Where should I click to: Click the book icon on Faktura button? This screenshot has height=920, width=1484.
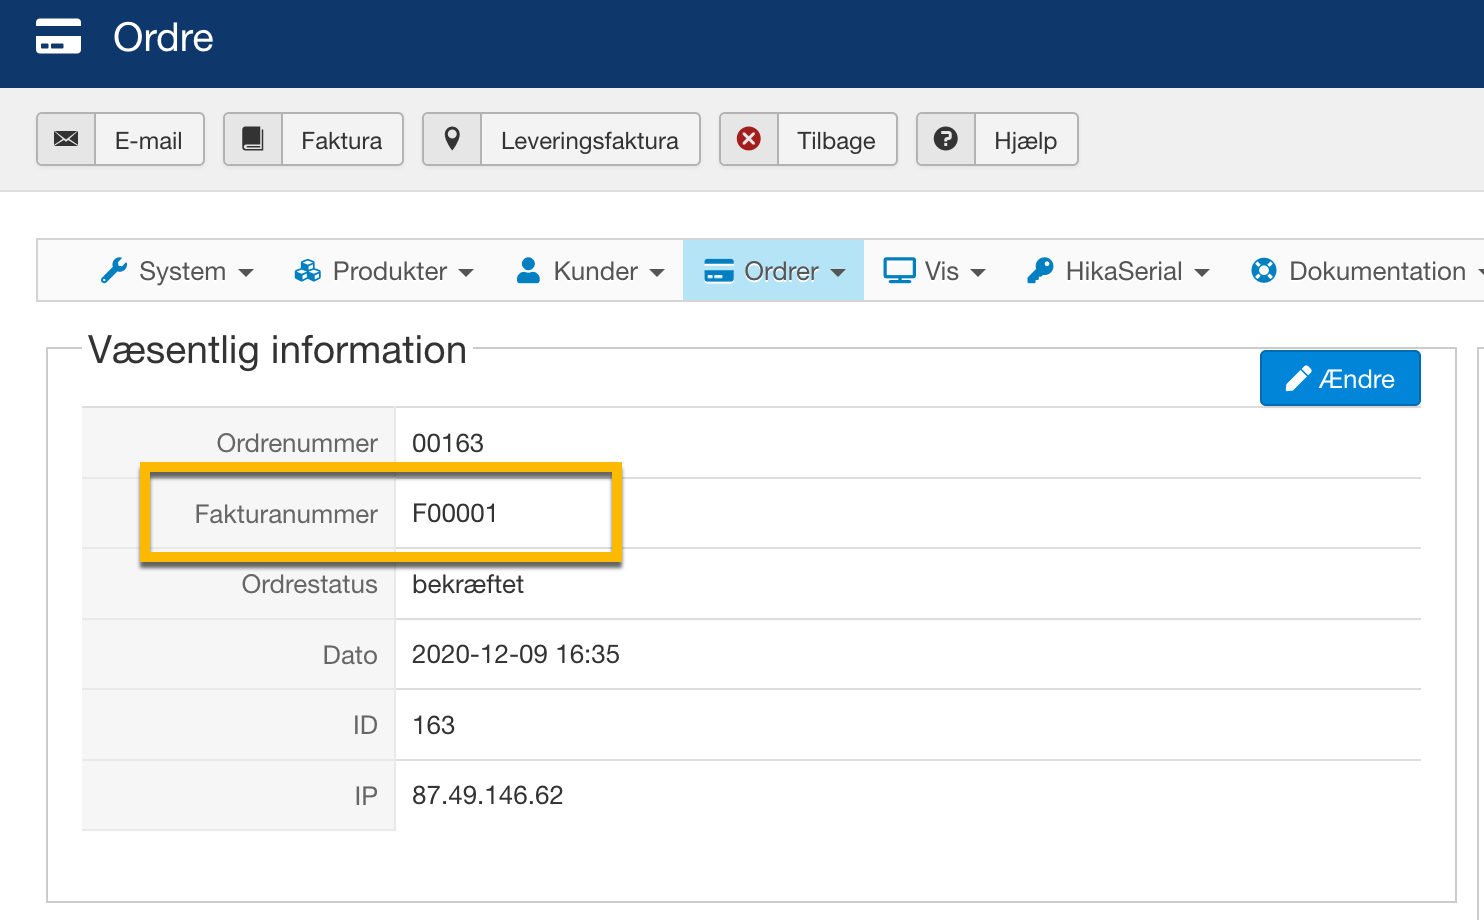click(x=253, y=139)
